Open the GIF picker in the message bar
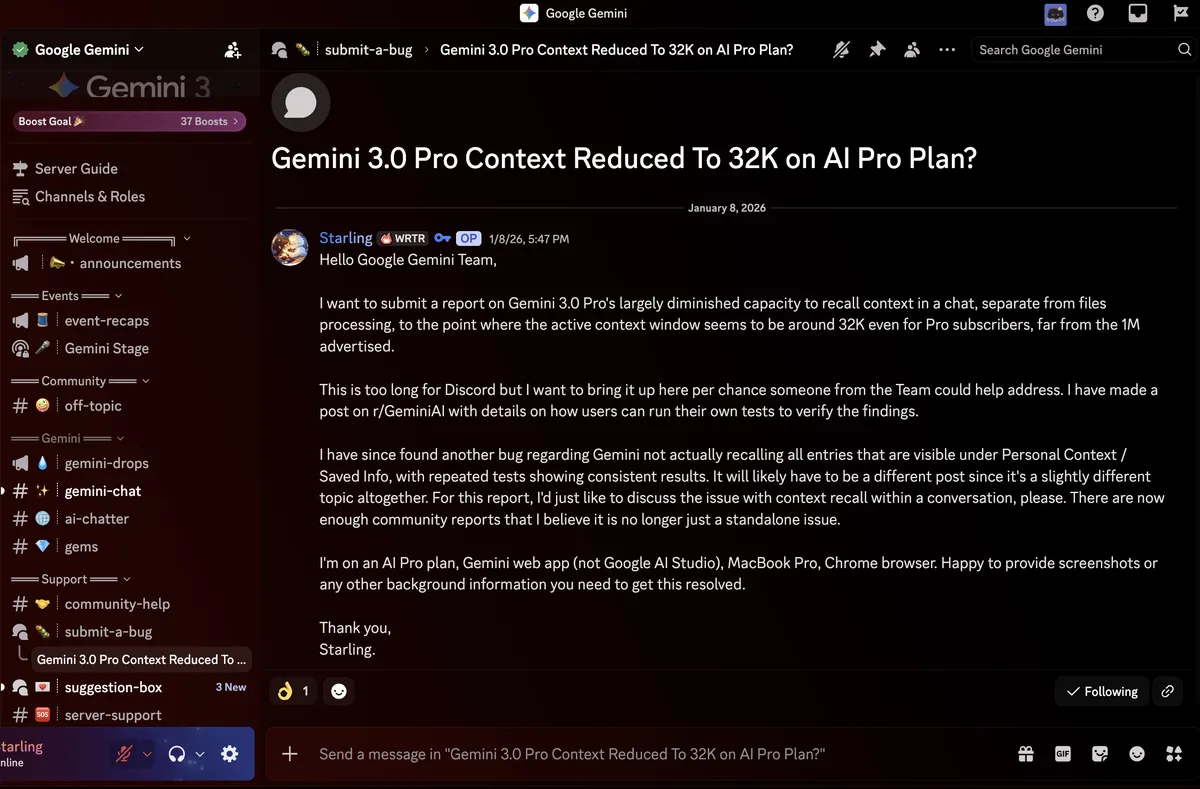Screen dimensions: 1200x789 [x=1063, y=754]
